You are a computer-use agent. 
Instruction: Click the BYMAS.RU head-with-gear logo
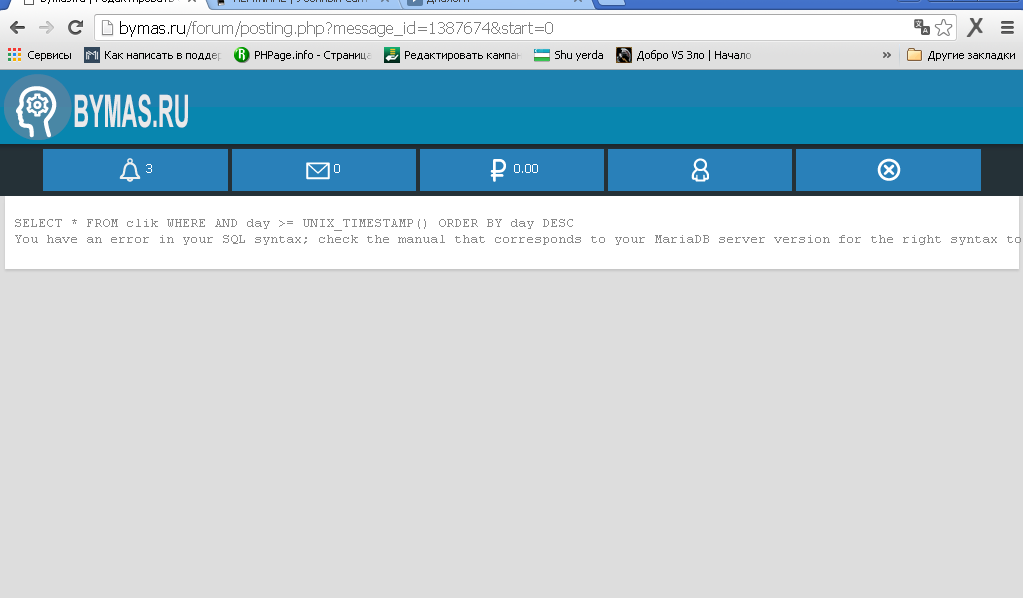pyautogui.click(x=37, y=108)
